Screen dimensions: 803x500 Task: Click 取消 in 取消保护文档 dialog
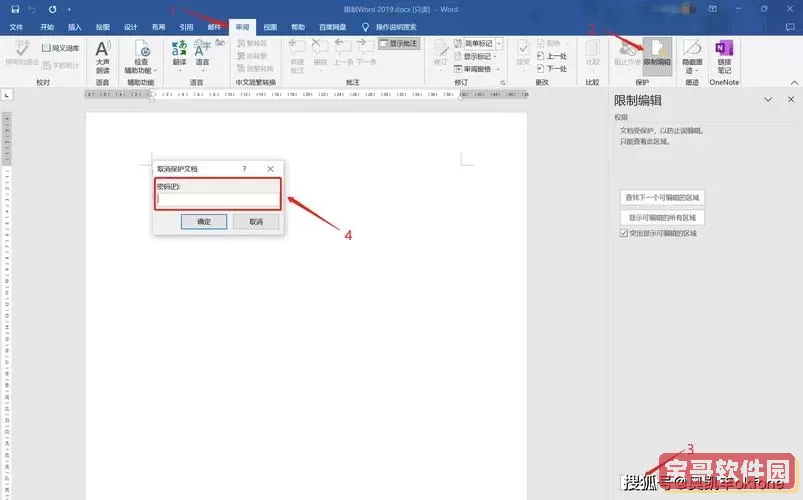pyautogui.click(x=256, y=221)
